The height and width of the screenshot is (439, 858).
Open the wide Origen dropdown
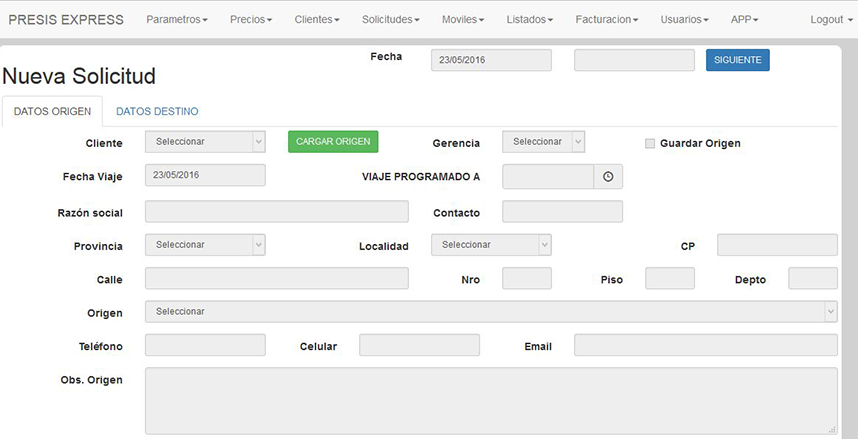tap(491, 312)
